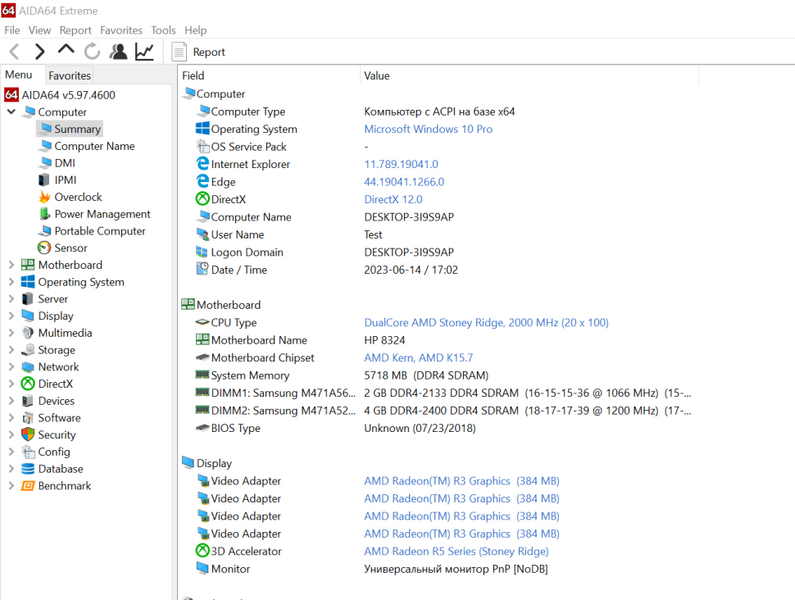This screenshot has width=795, height=600.
Task: Click the Multimedia speaker icon in sidebar
Action: click(28, 333)
